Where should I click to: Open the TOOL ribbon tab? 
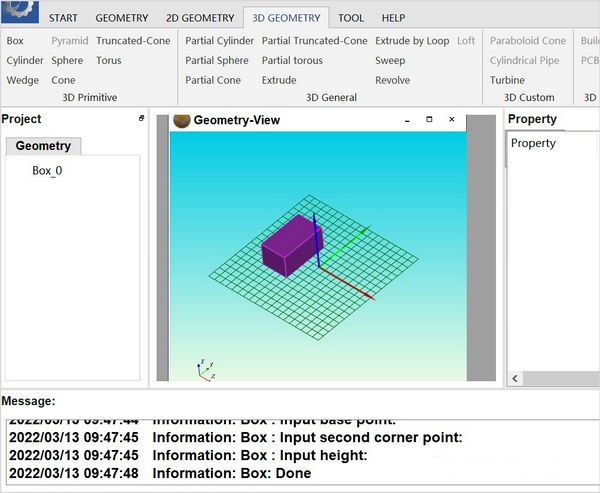[x=351, y=18]
